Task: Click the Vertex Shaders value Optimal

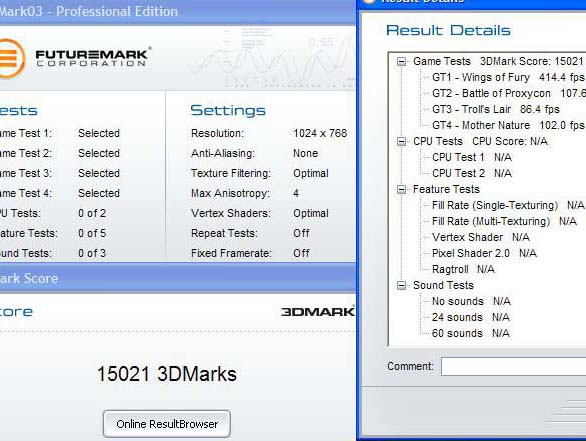Action: pos(311,213)
